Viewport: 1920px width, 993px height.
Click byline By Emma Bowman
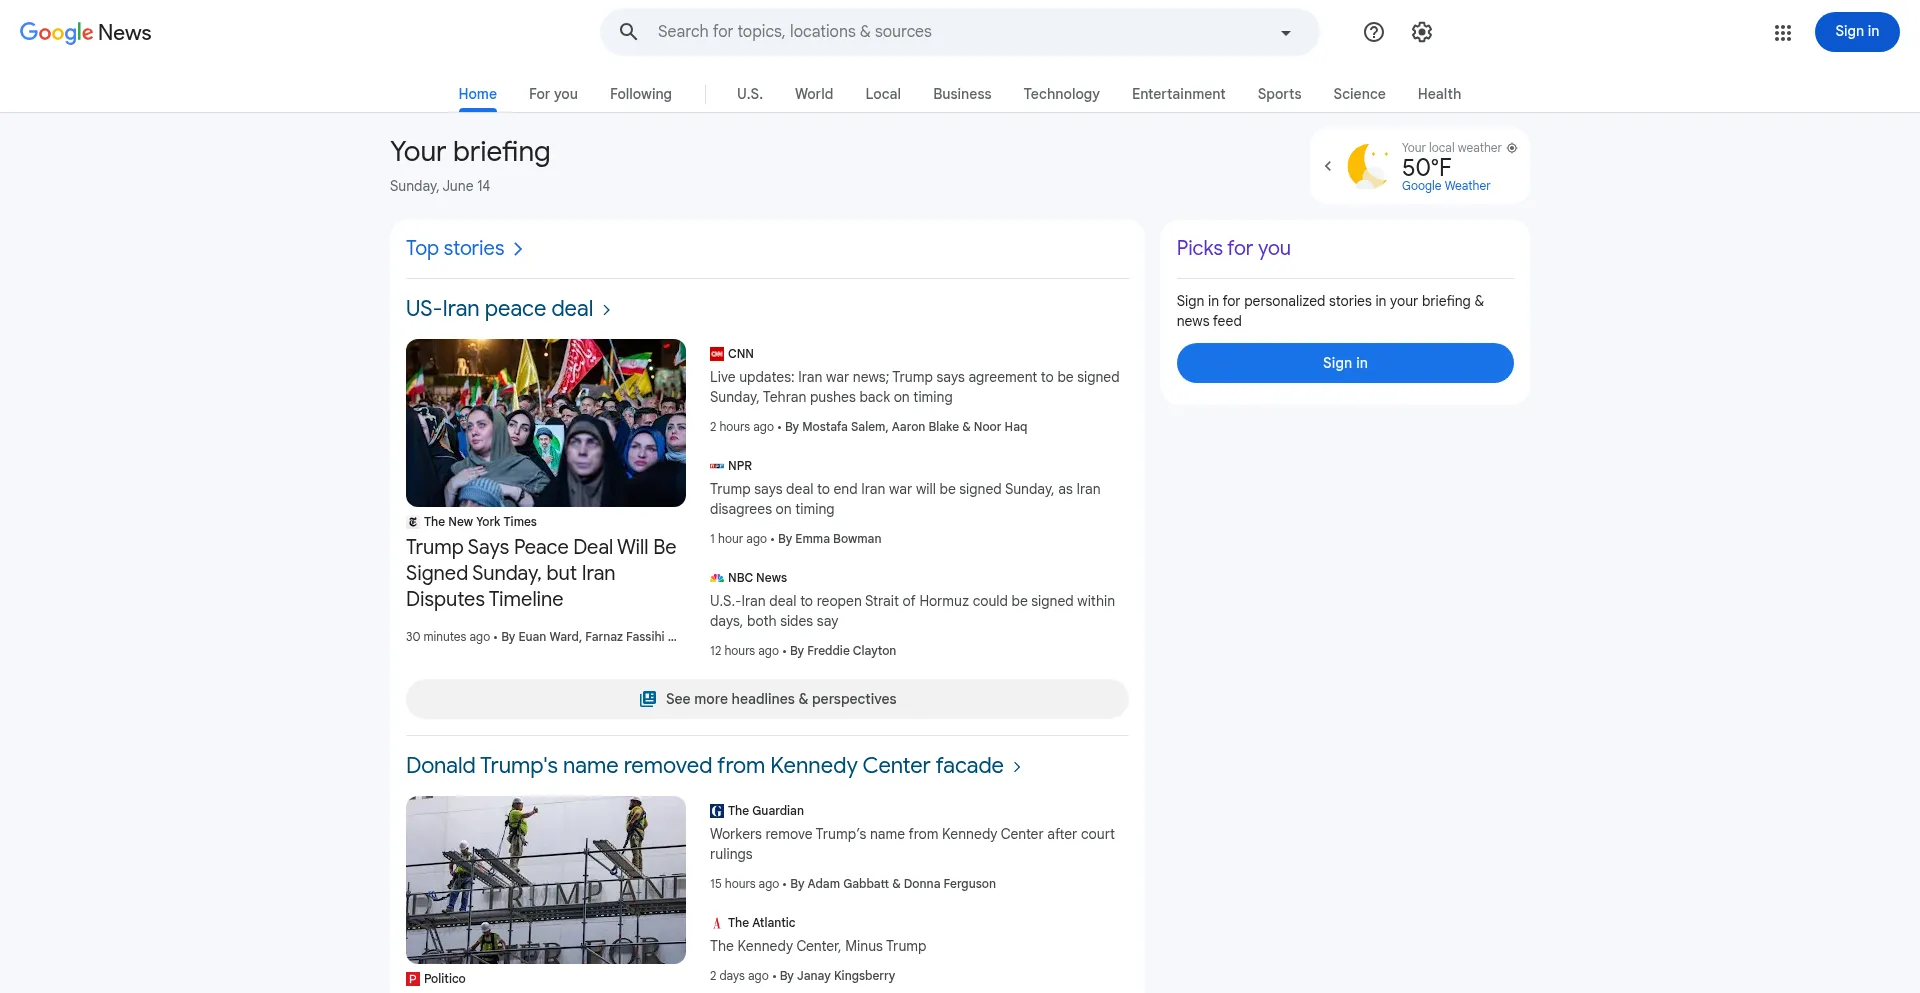tap(830, 539)
